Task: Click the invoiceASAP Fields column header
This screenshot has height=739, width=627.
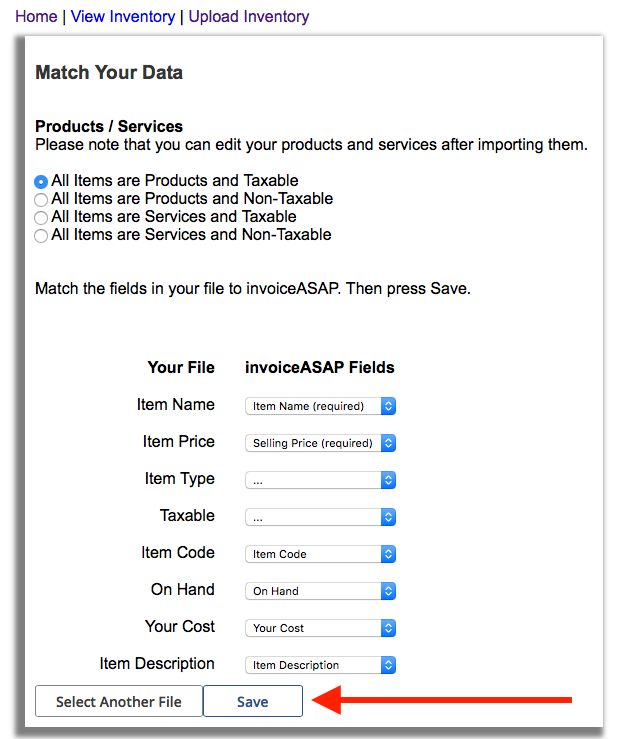Action: coord(320,368)
